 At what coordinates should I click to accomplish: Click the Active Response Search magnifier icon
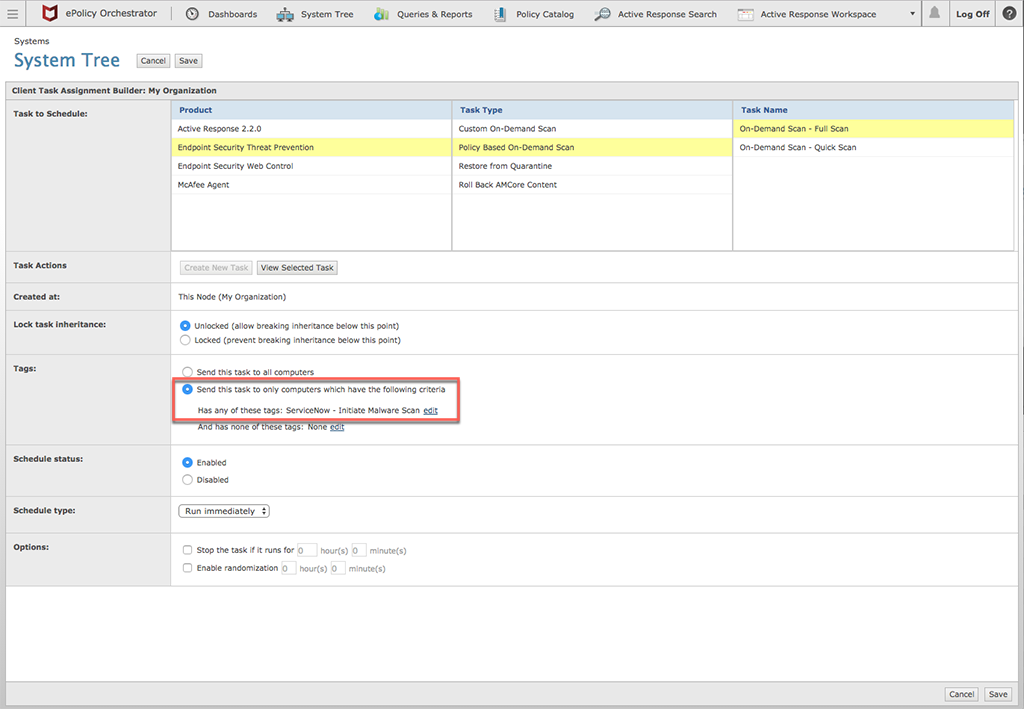(602, 14)
